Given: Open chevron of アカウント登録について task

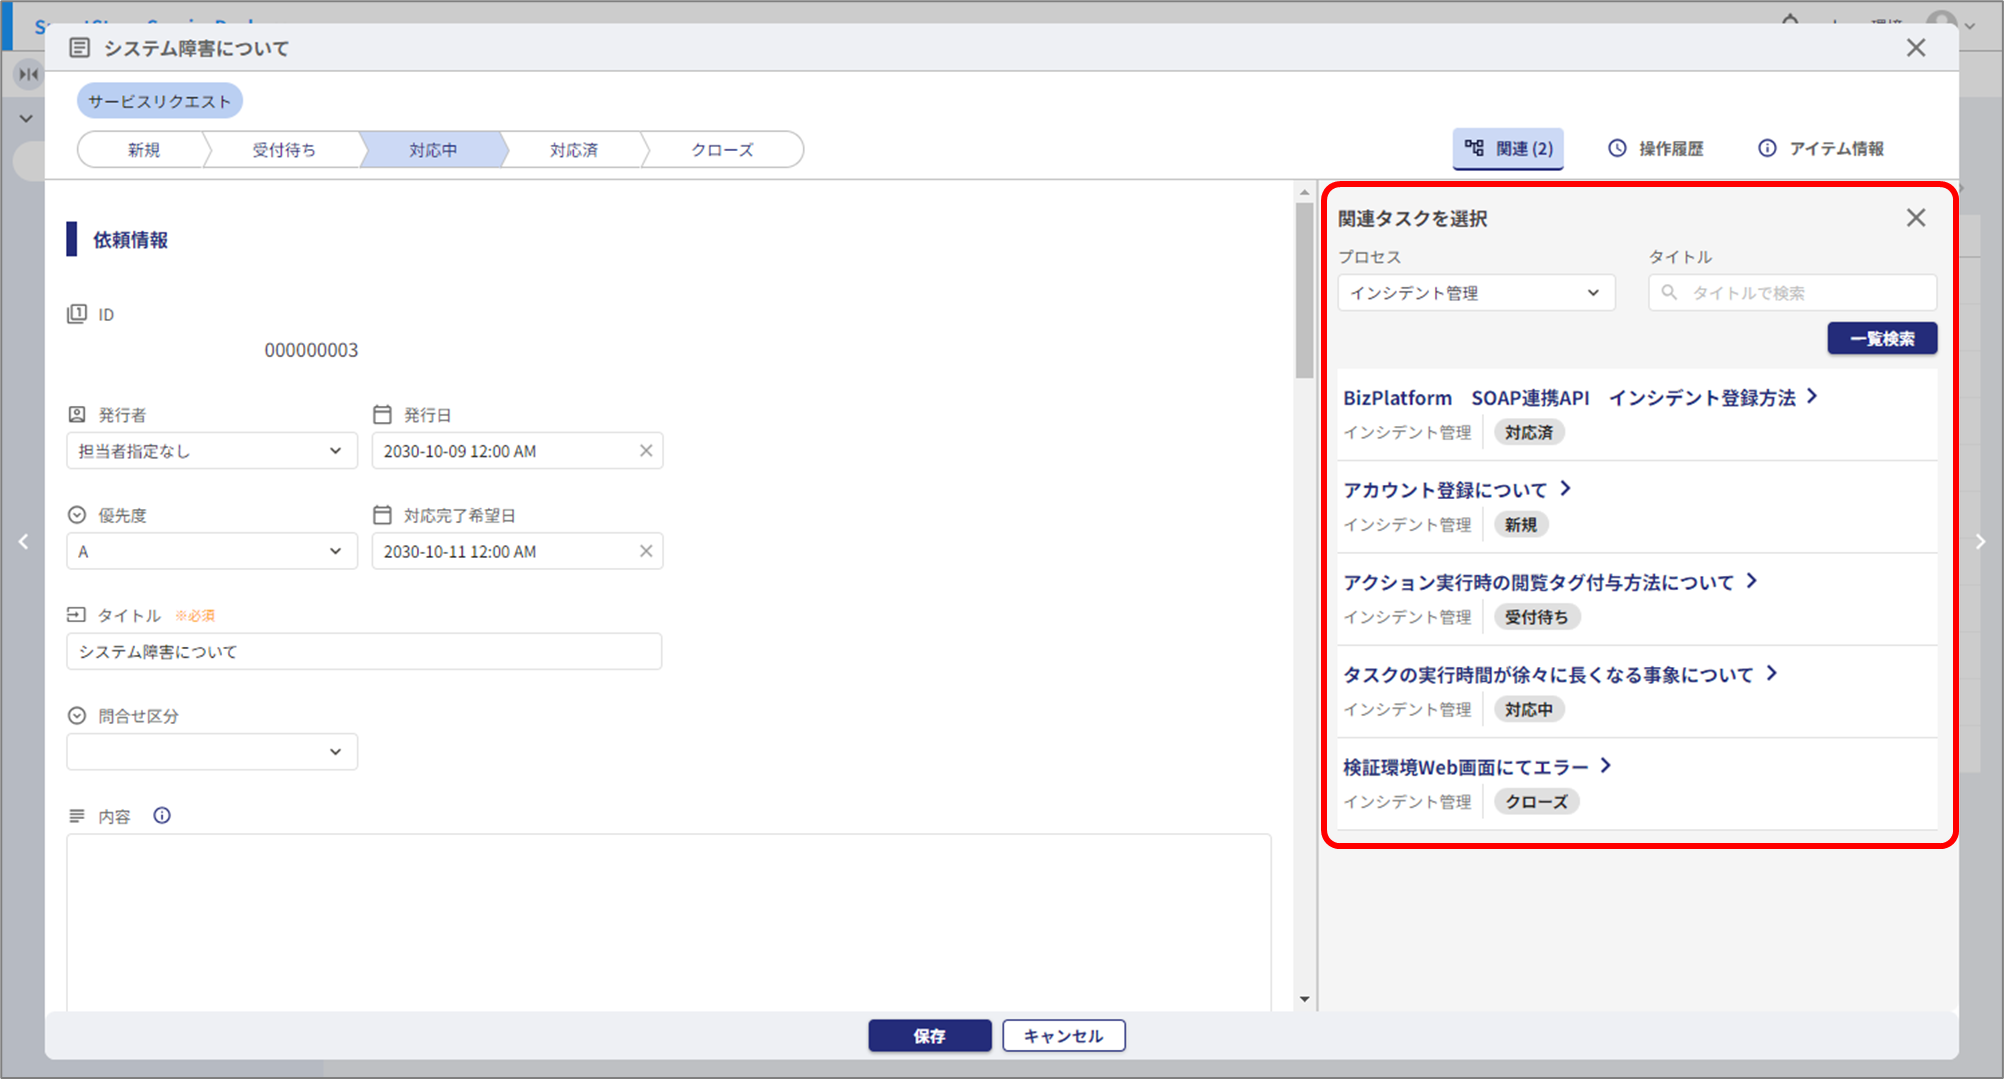Looking at the screenshot, I should tap(1566, 489).
